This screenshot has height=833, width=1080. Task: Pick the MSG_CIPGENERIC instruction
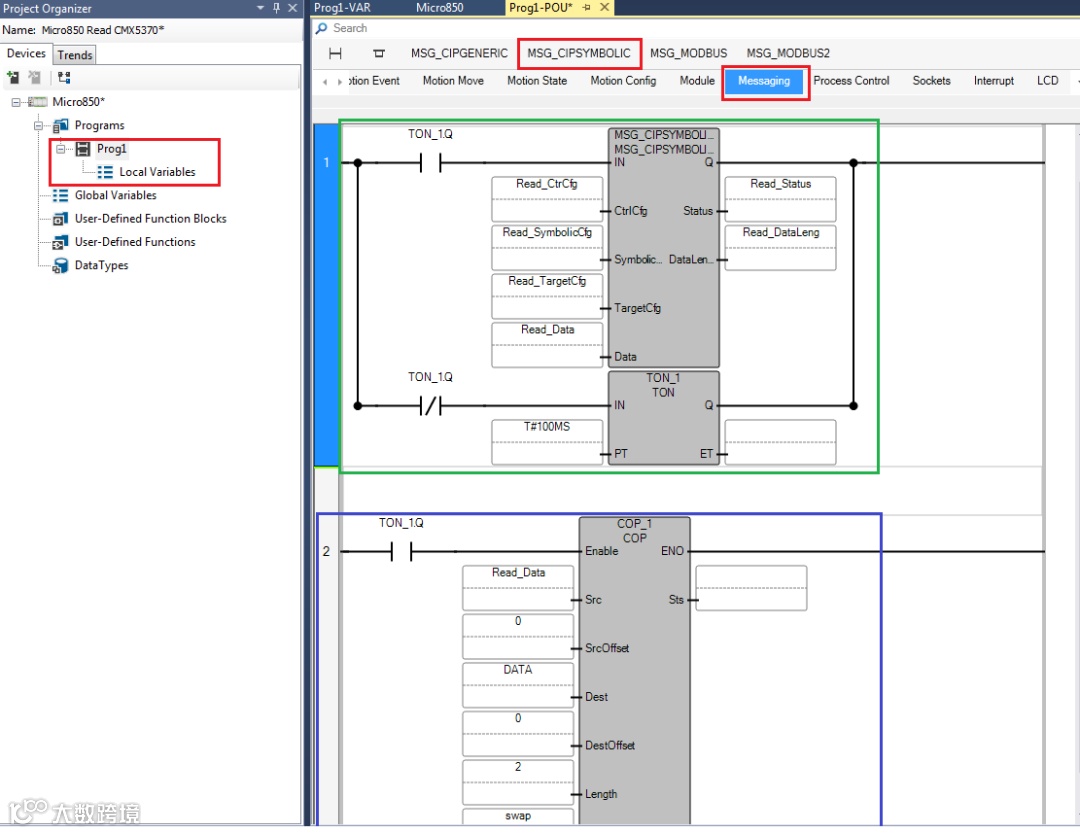click(459, 54)
